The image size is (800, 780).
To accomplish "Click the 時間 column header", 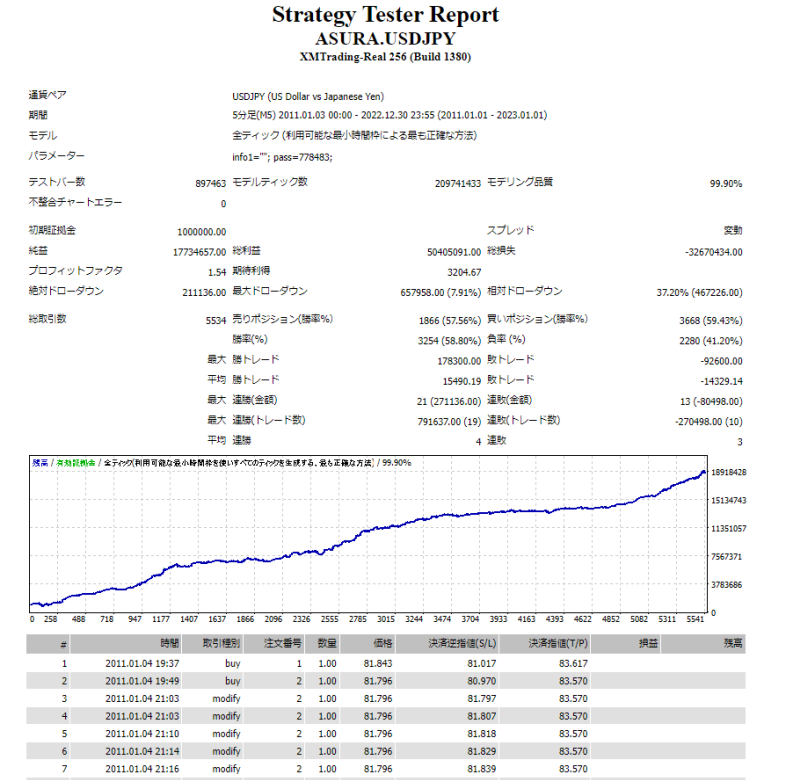I will coord(169,644).
